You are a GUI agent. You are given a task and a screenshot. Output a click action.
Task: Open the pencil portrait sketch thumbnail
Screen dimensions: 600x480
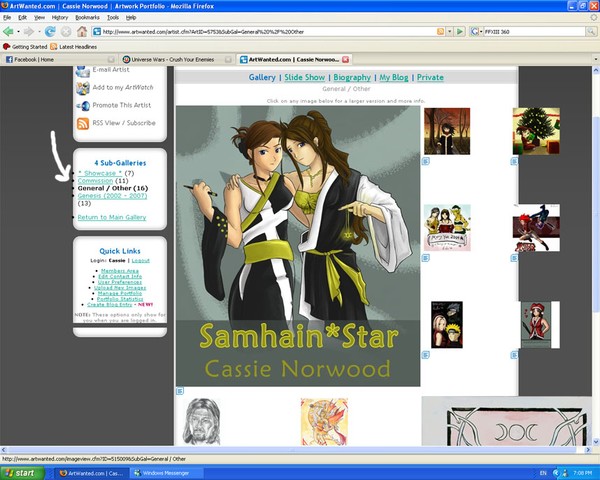201,421
